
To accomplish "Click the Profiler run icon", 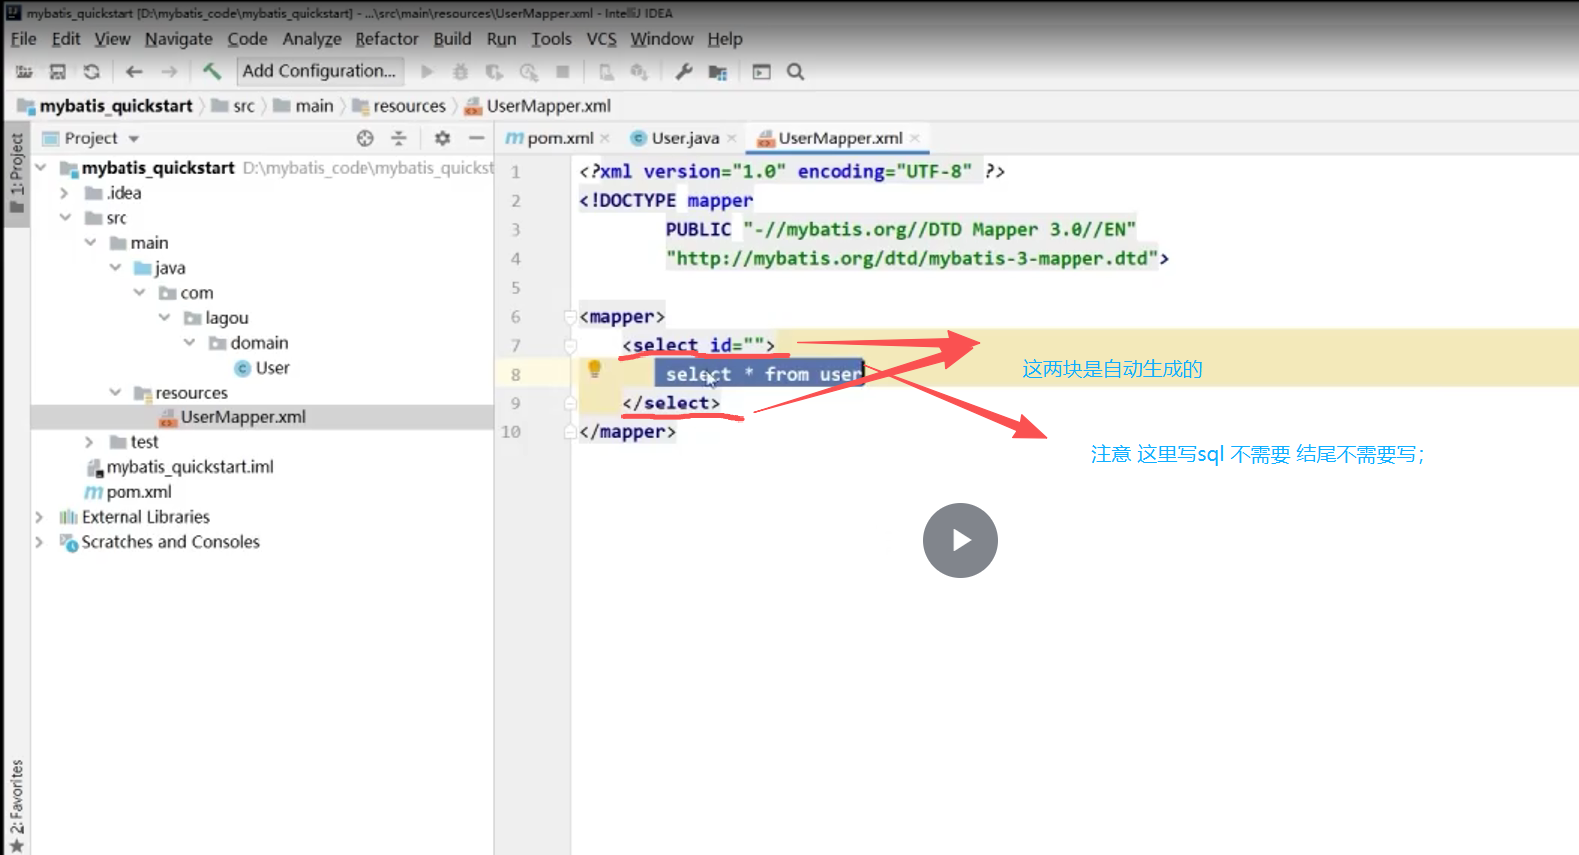I will [529, 72].
